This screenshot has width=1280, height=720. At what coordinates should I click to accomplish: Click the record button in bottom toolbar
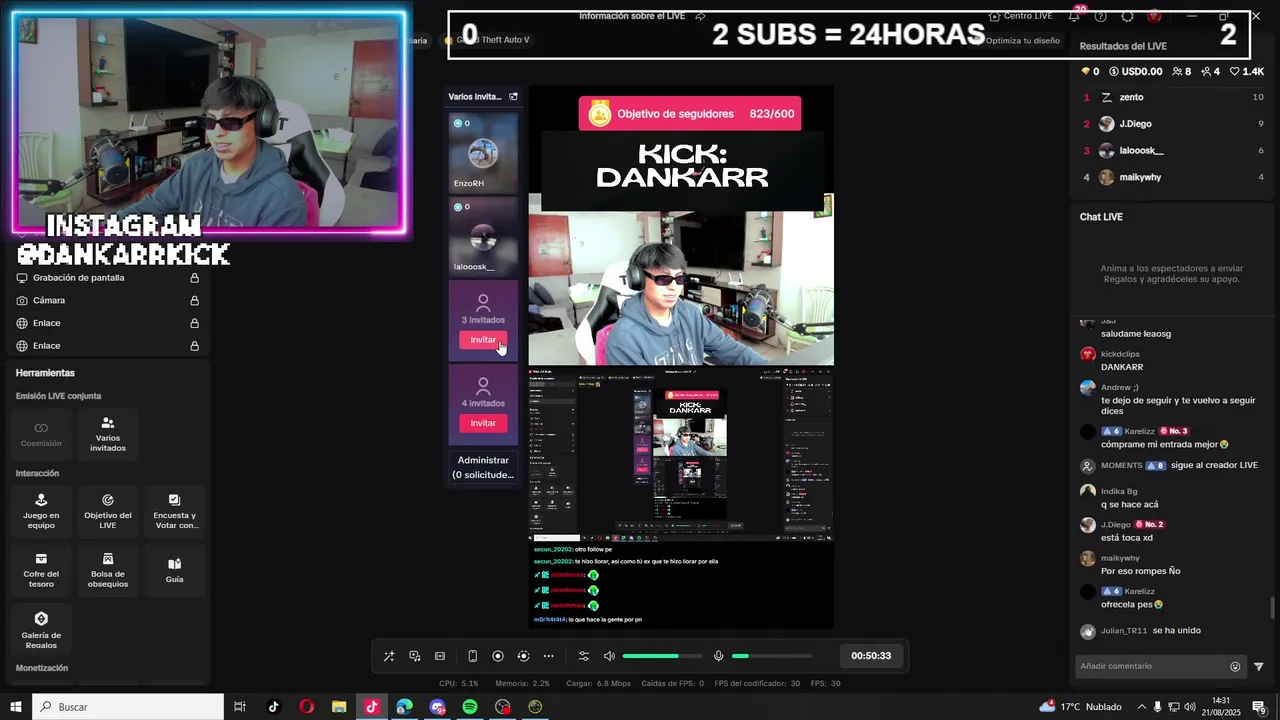coord(498,656)
